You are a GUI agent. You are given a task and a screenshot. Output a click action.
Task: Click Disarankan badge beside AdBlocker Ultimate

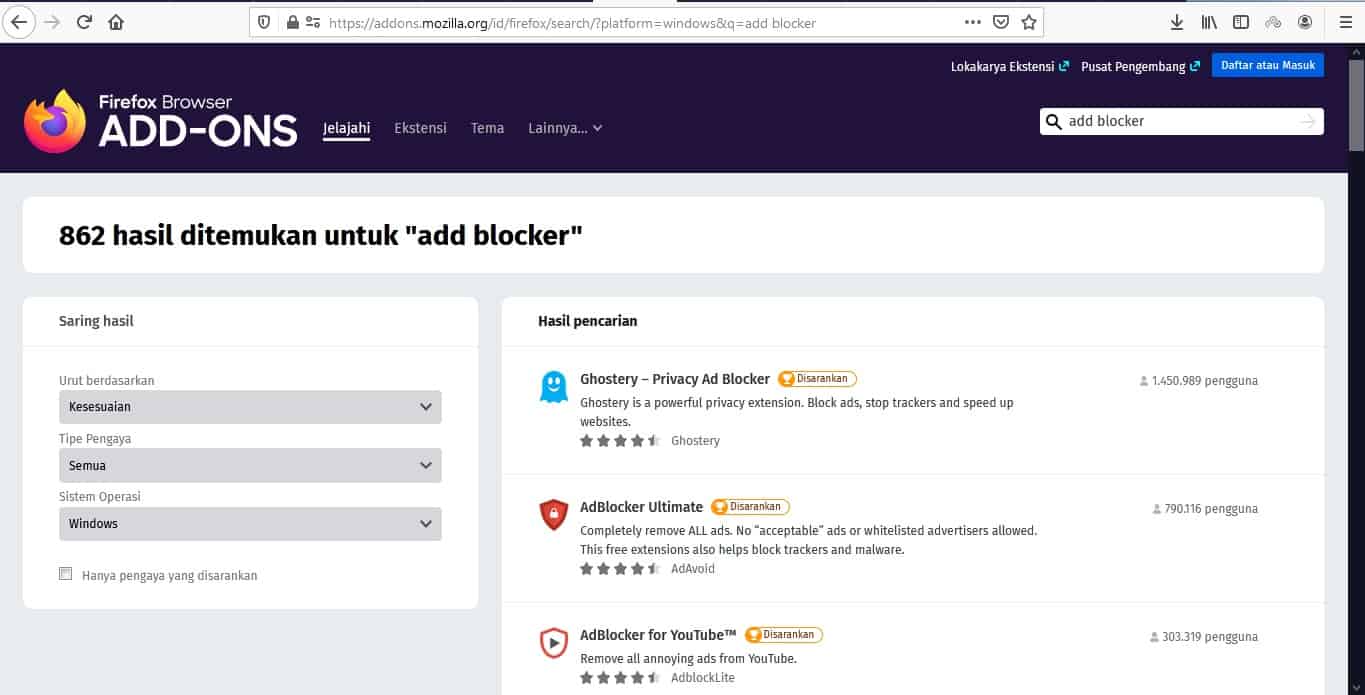pyautogui.click(x=750, y=507)
